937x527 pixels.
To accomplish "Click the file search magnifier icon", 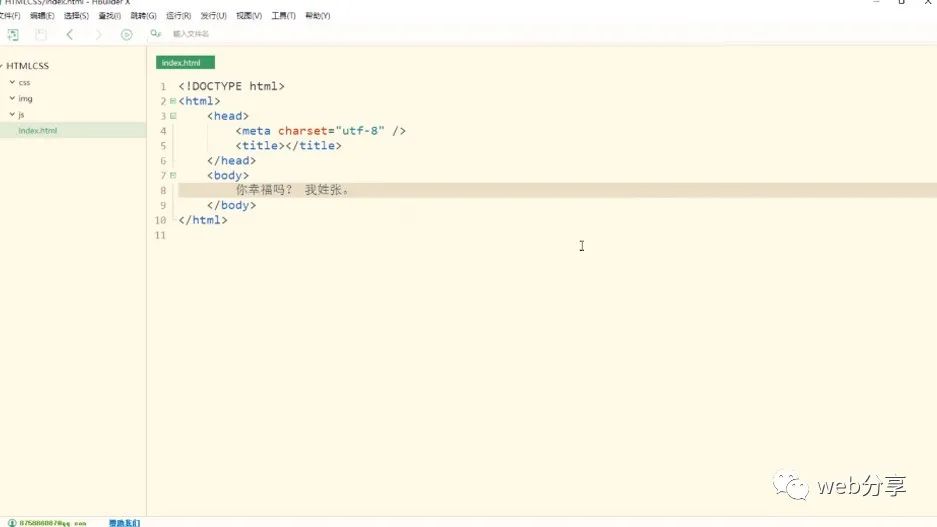I will coord(155,34).
